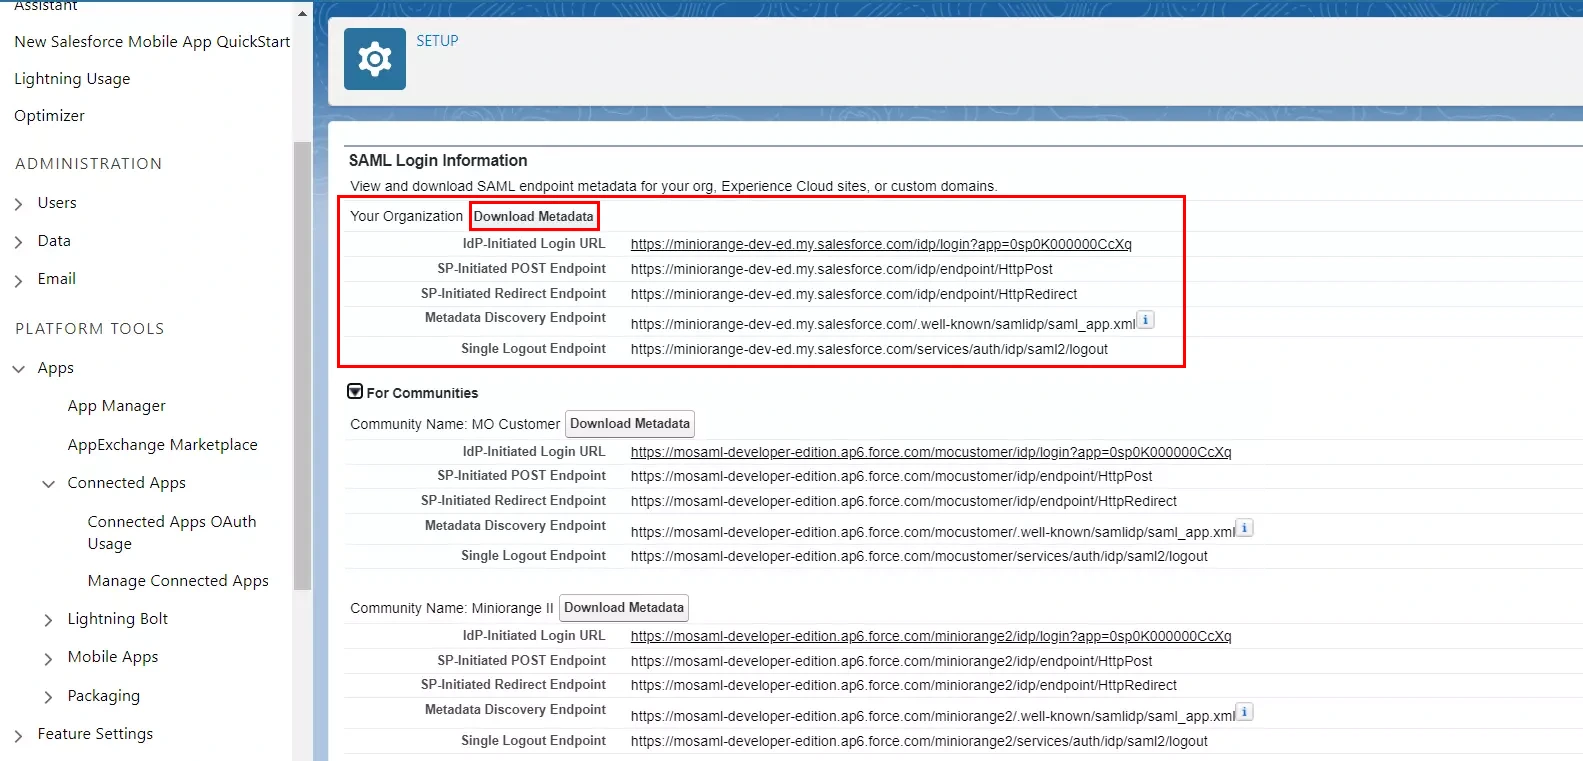Screen dimensions: 1583x761
Task: Click info icon beside mocustomer Metadata Discovery Endpoint
Action: click(1245, 528)
